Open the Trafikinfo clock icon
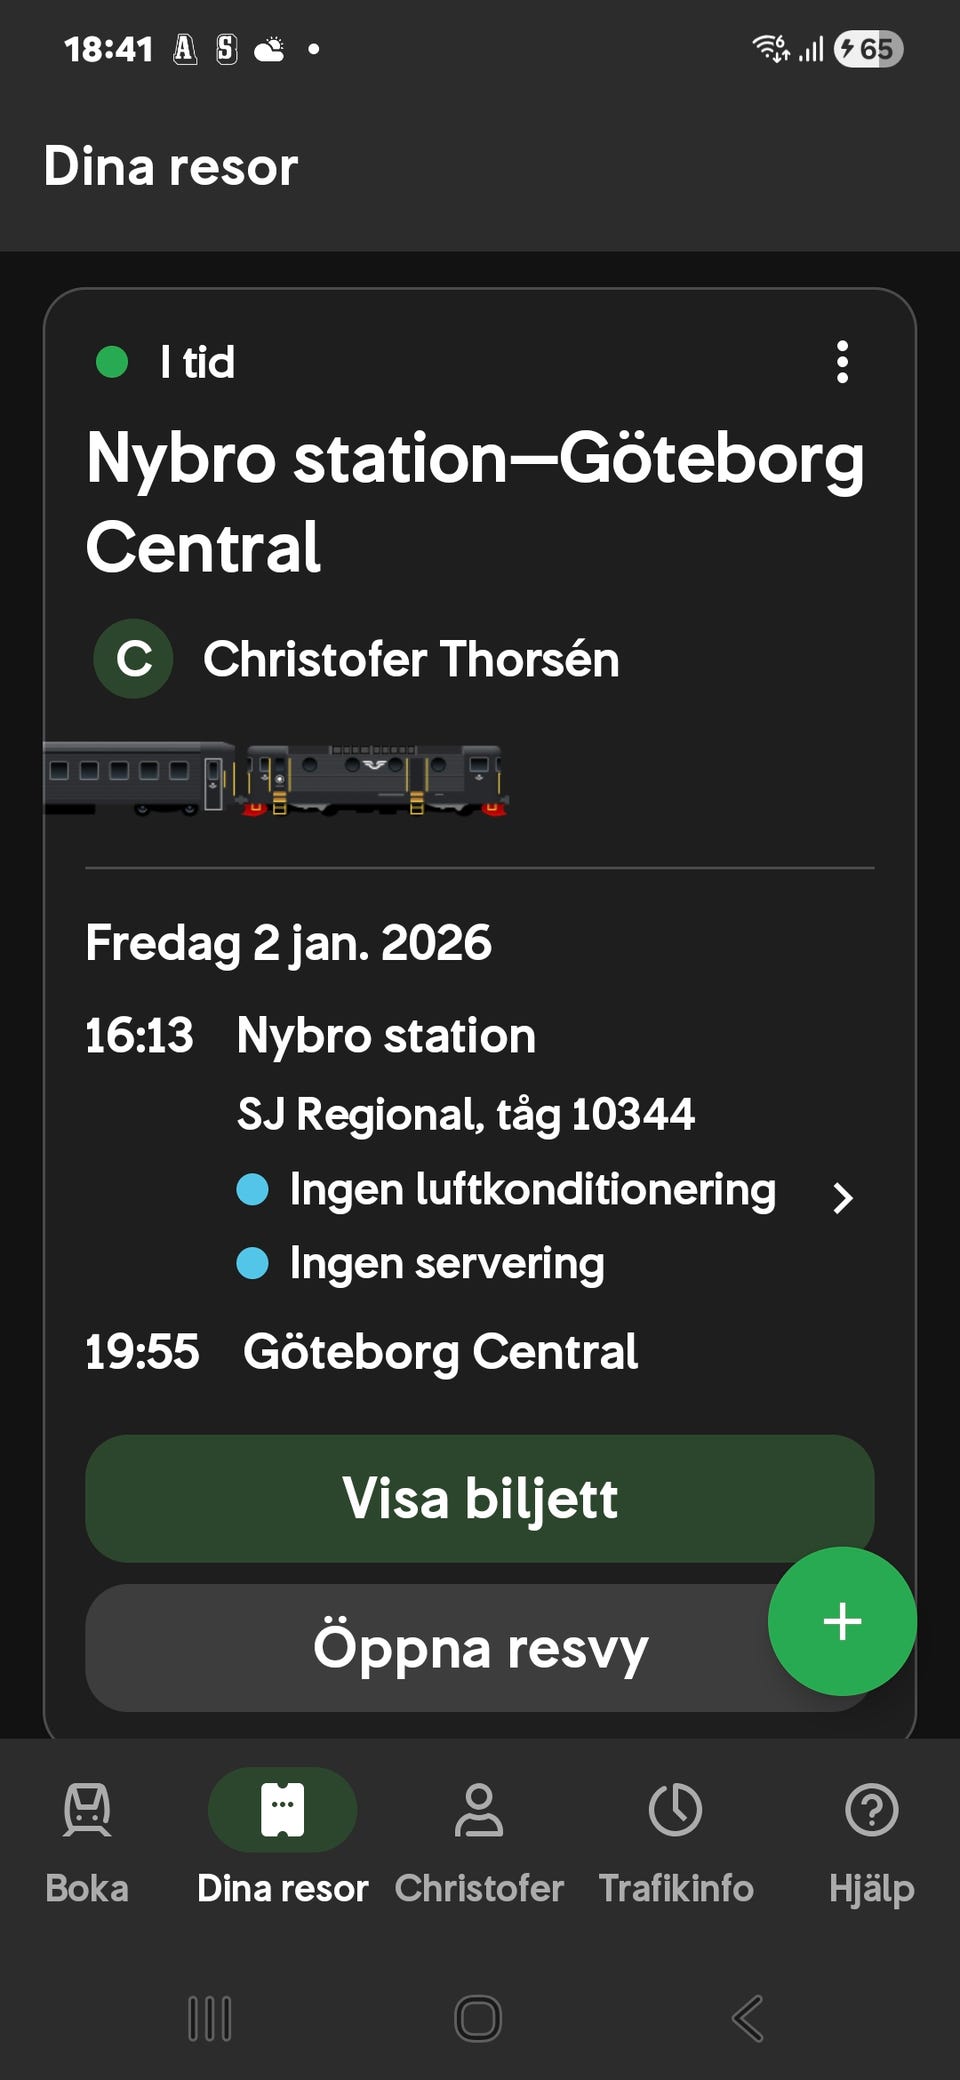This screenshot has width=960, height=2080. [x=675, y=1810]
